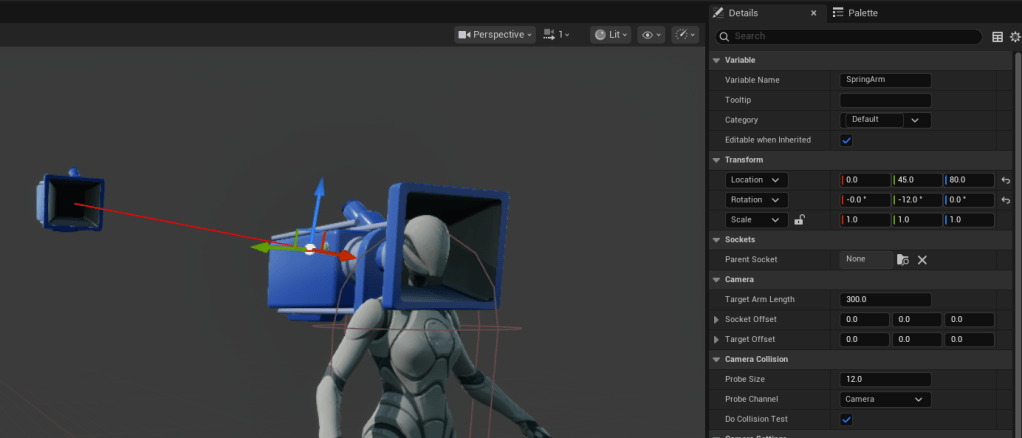Image resolution: width=1022 pixels, height=438 pixels.
Task: Click the property matrix grid icon
Action: [997, 36]
